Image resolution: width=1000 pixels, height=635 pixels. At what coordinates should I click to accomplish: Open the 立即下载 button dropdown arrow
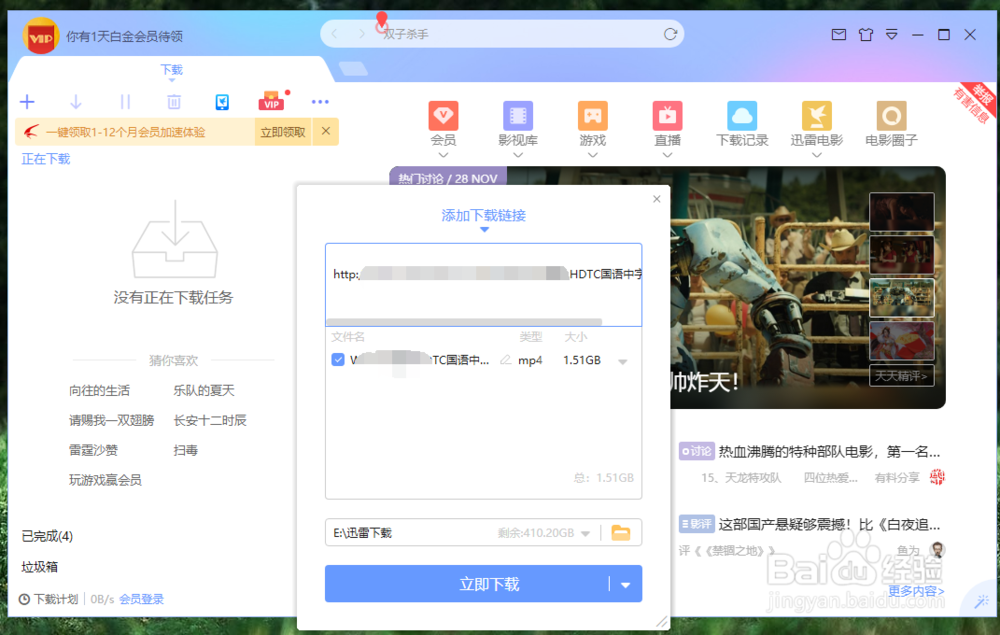click(x=626, y=585)
